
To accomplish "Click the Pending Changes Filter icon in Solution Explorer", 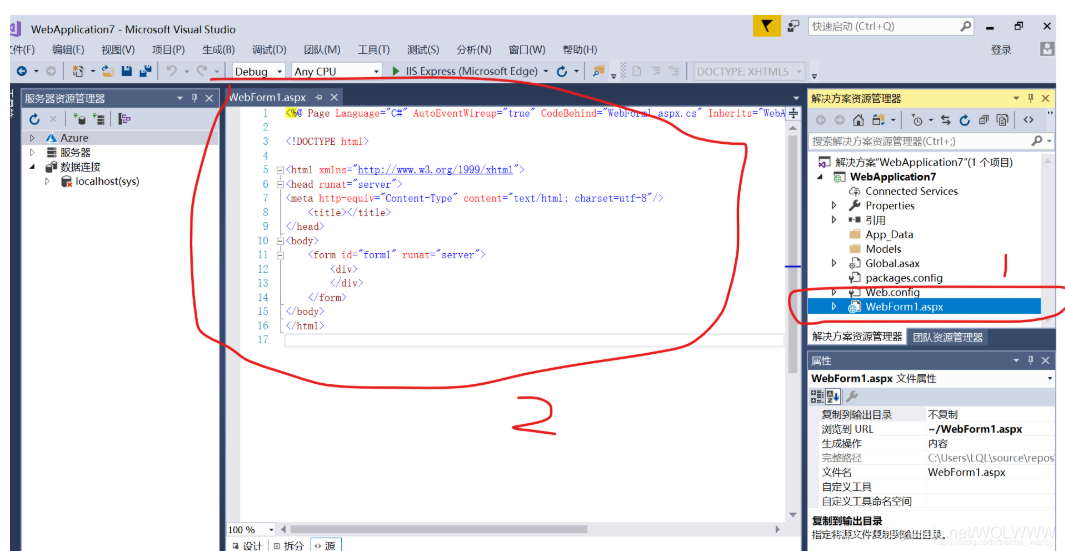I will tap(918, 120).
